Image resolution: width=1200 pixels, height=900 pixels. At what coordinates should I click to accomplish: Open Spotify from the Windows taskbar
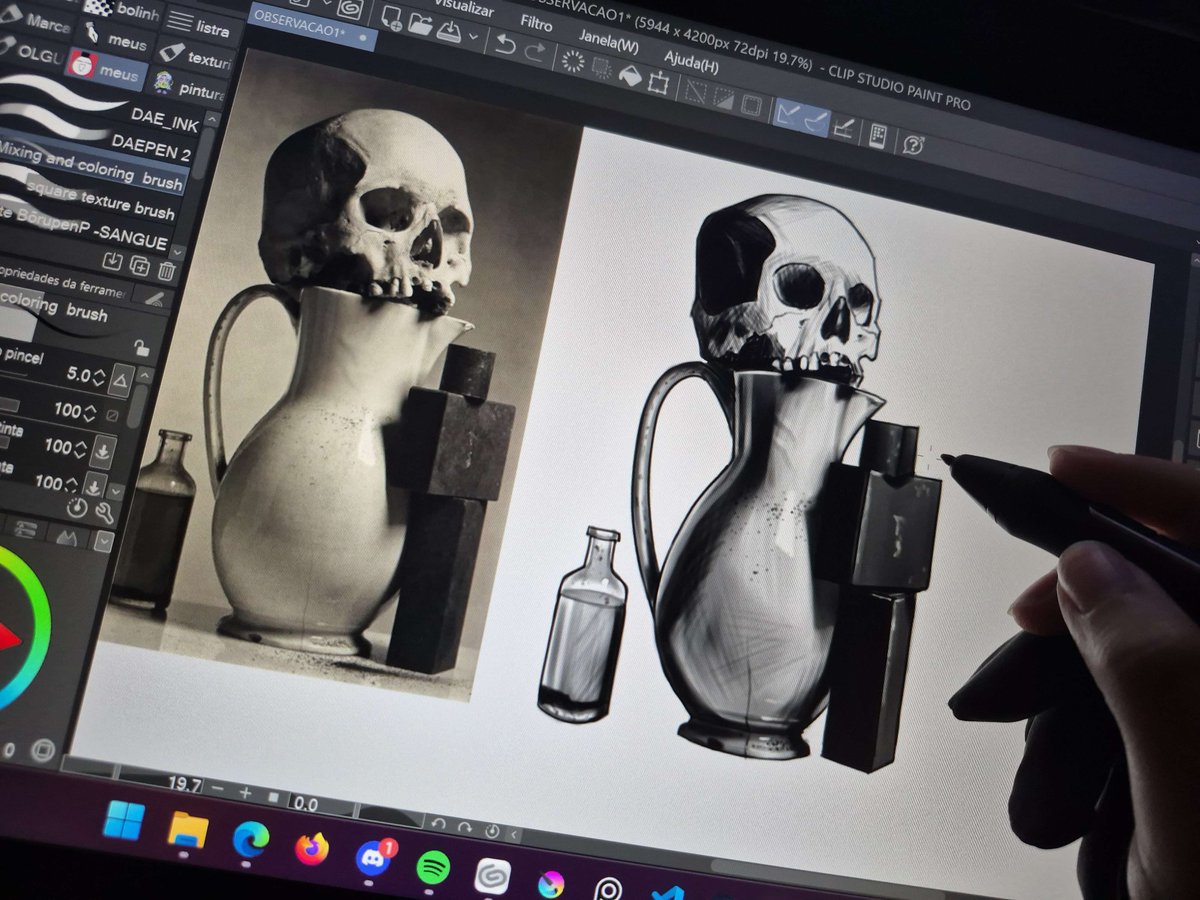point(433,866)
